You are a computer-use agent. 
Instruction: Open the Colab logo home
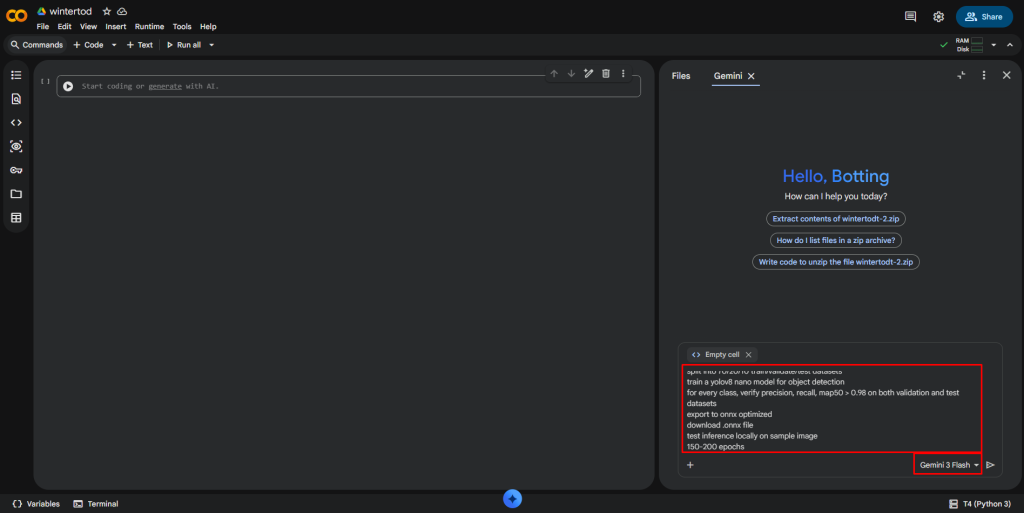click(x=16, y=16)
